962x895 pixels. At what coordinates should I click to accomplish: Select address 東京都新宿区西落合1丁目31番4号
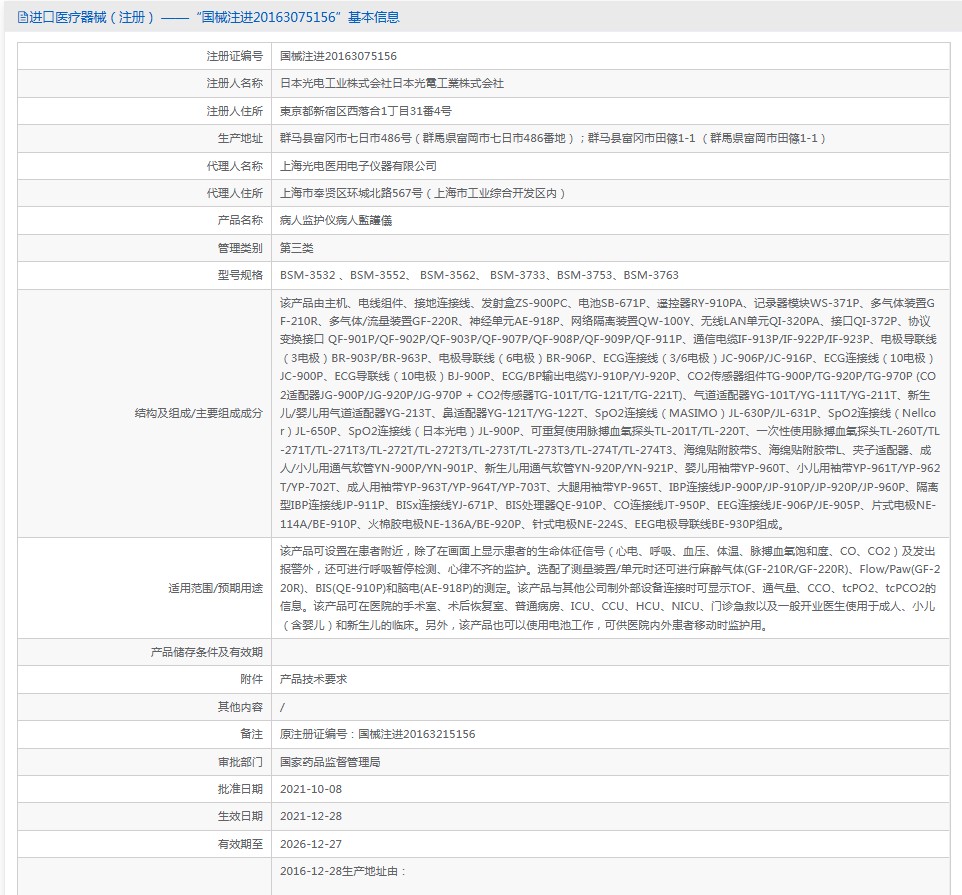[366, 111]
